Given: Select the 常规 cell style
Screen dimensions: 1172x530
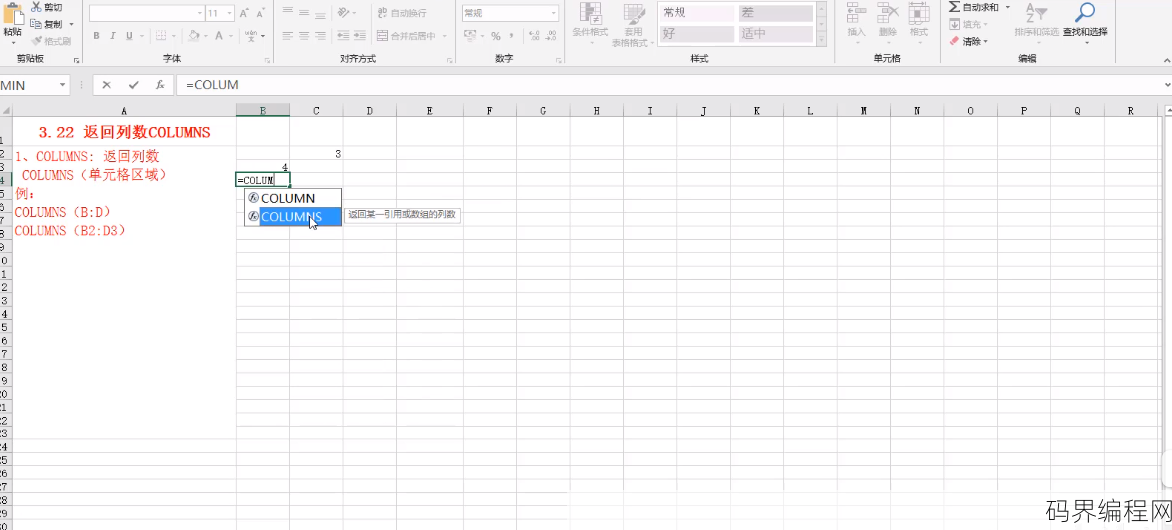Looking at the screenshot, I should point(697,13).
